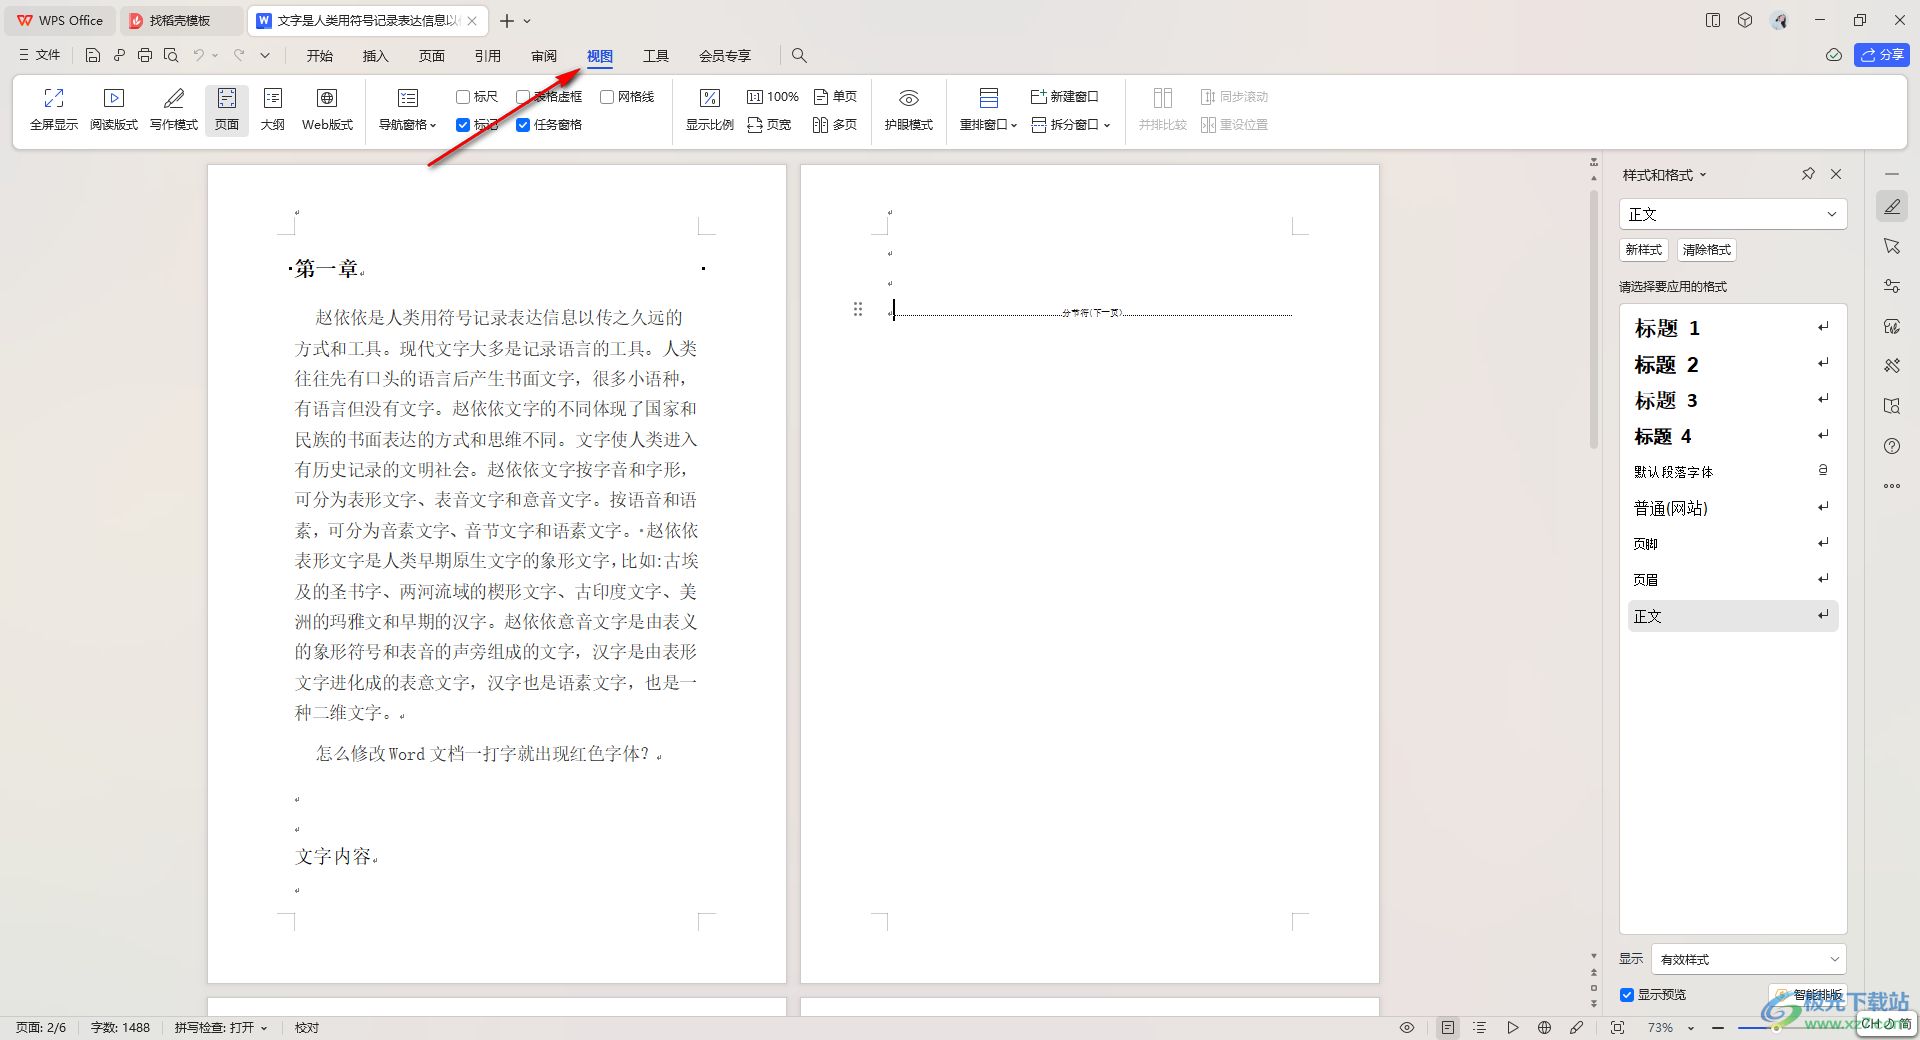Open the File (文件) menu
Screen dimensions: 1920x1040
pyautogui.click(x=40, y=55)
